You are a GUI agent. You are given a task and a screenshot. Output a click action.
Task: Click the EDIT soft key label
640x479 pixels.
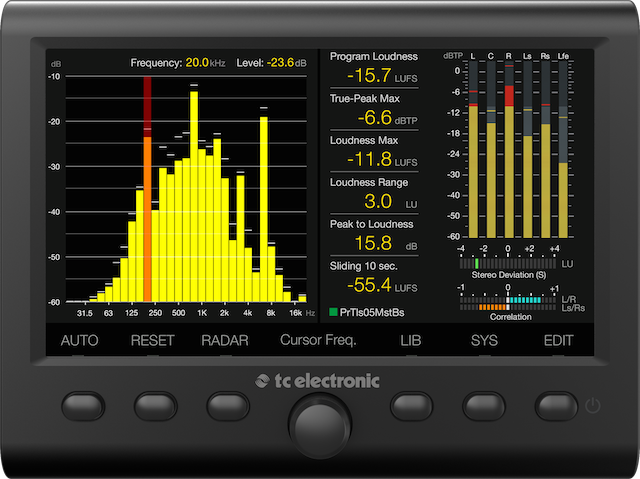[559, 341]
